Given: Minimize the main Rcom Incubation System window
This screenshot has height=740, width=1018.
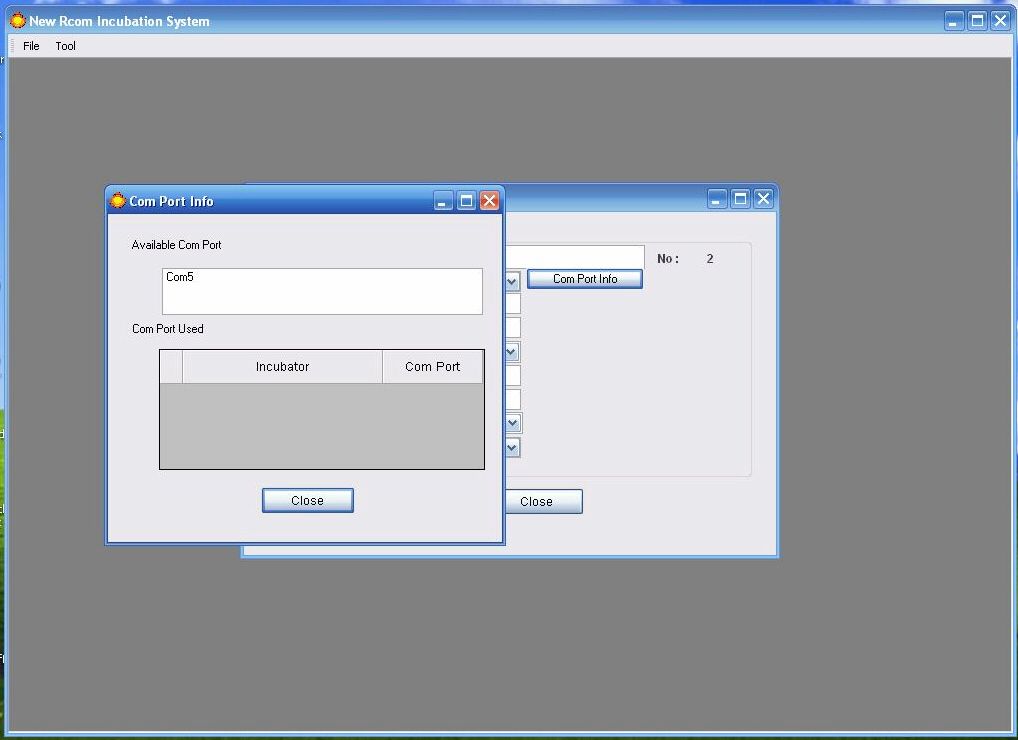Looking at the screenshot, I should (954, 21).
